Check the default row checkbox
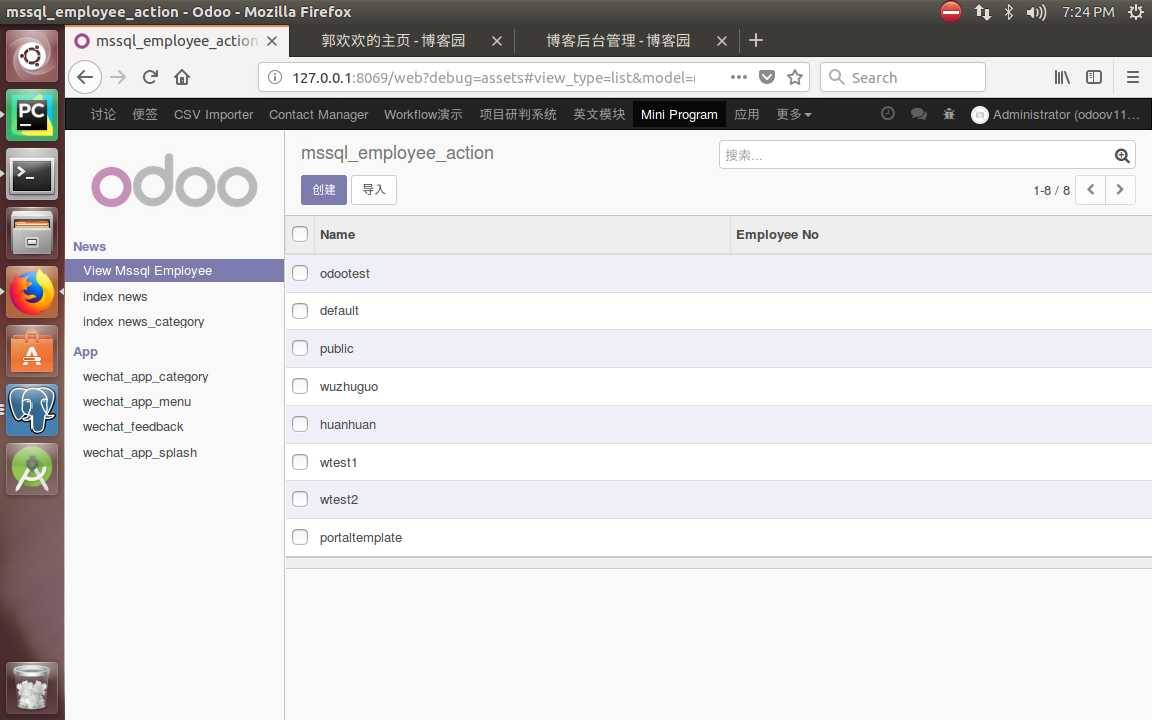The image size is (1152, 720). point(300,311)
